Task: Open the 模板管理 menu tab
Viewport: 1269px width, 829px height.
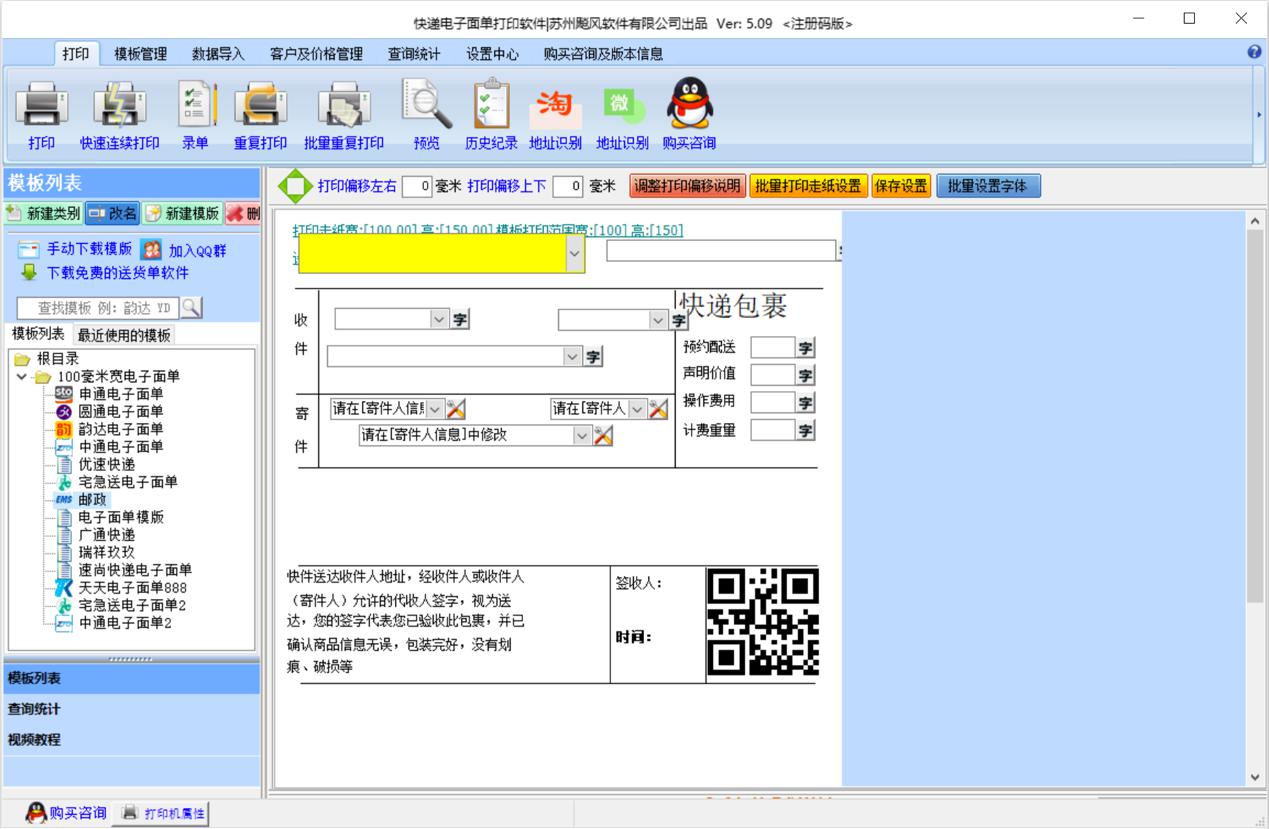Action: 140,54
